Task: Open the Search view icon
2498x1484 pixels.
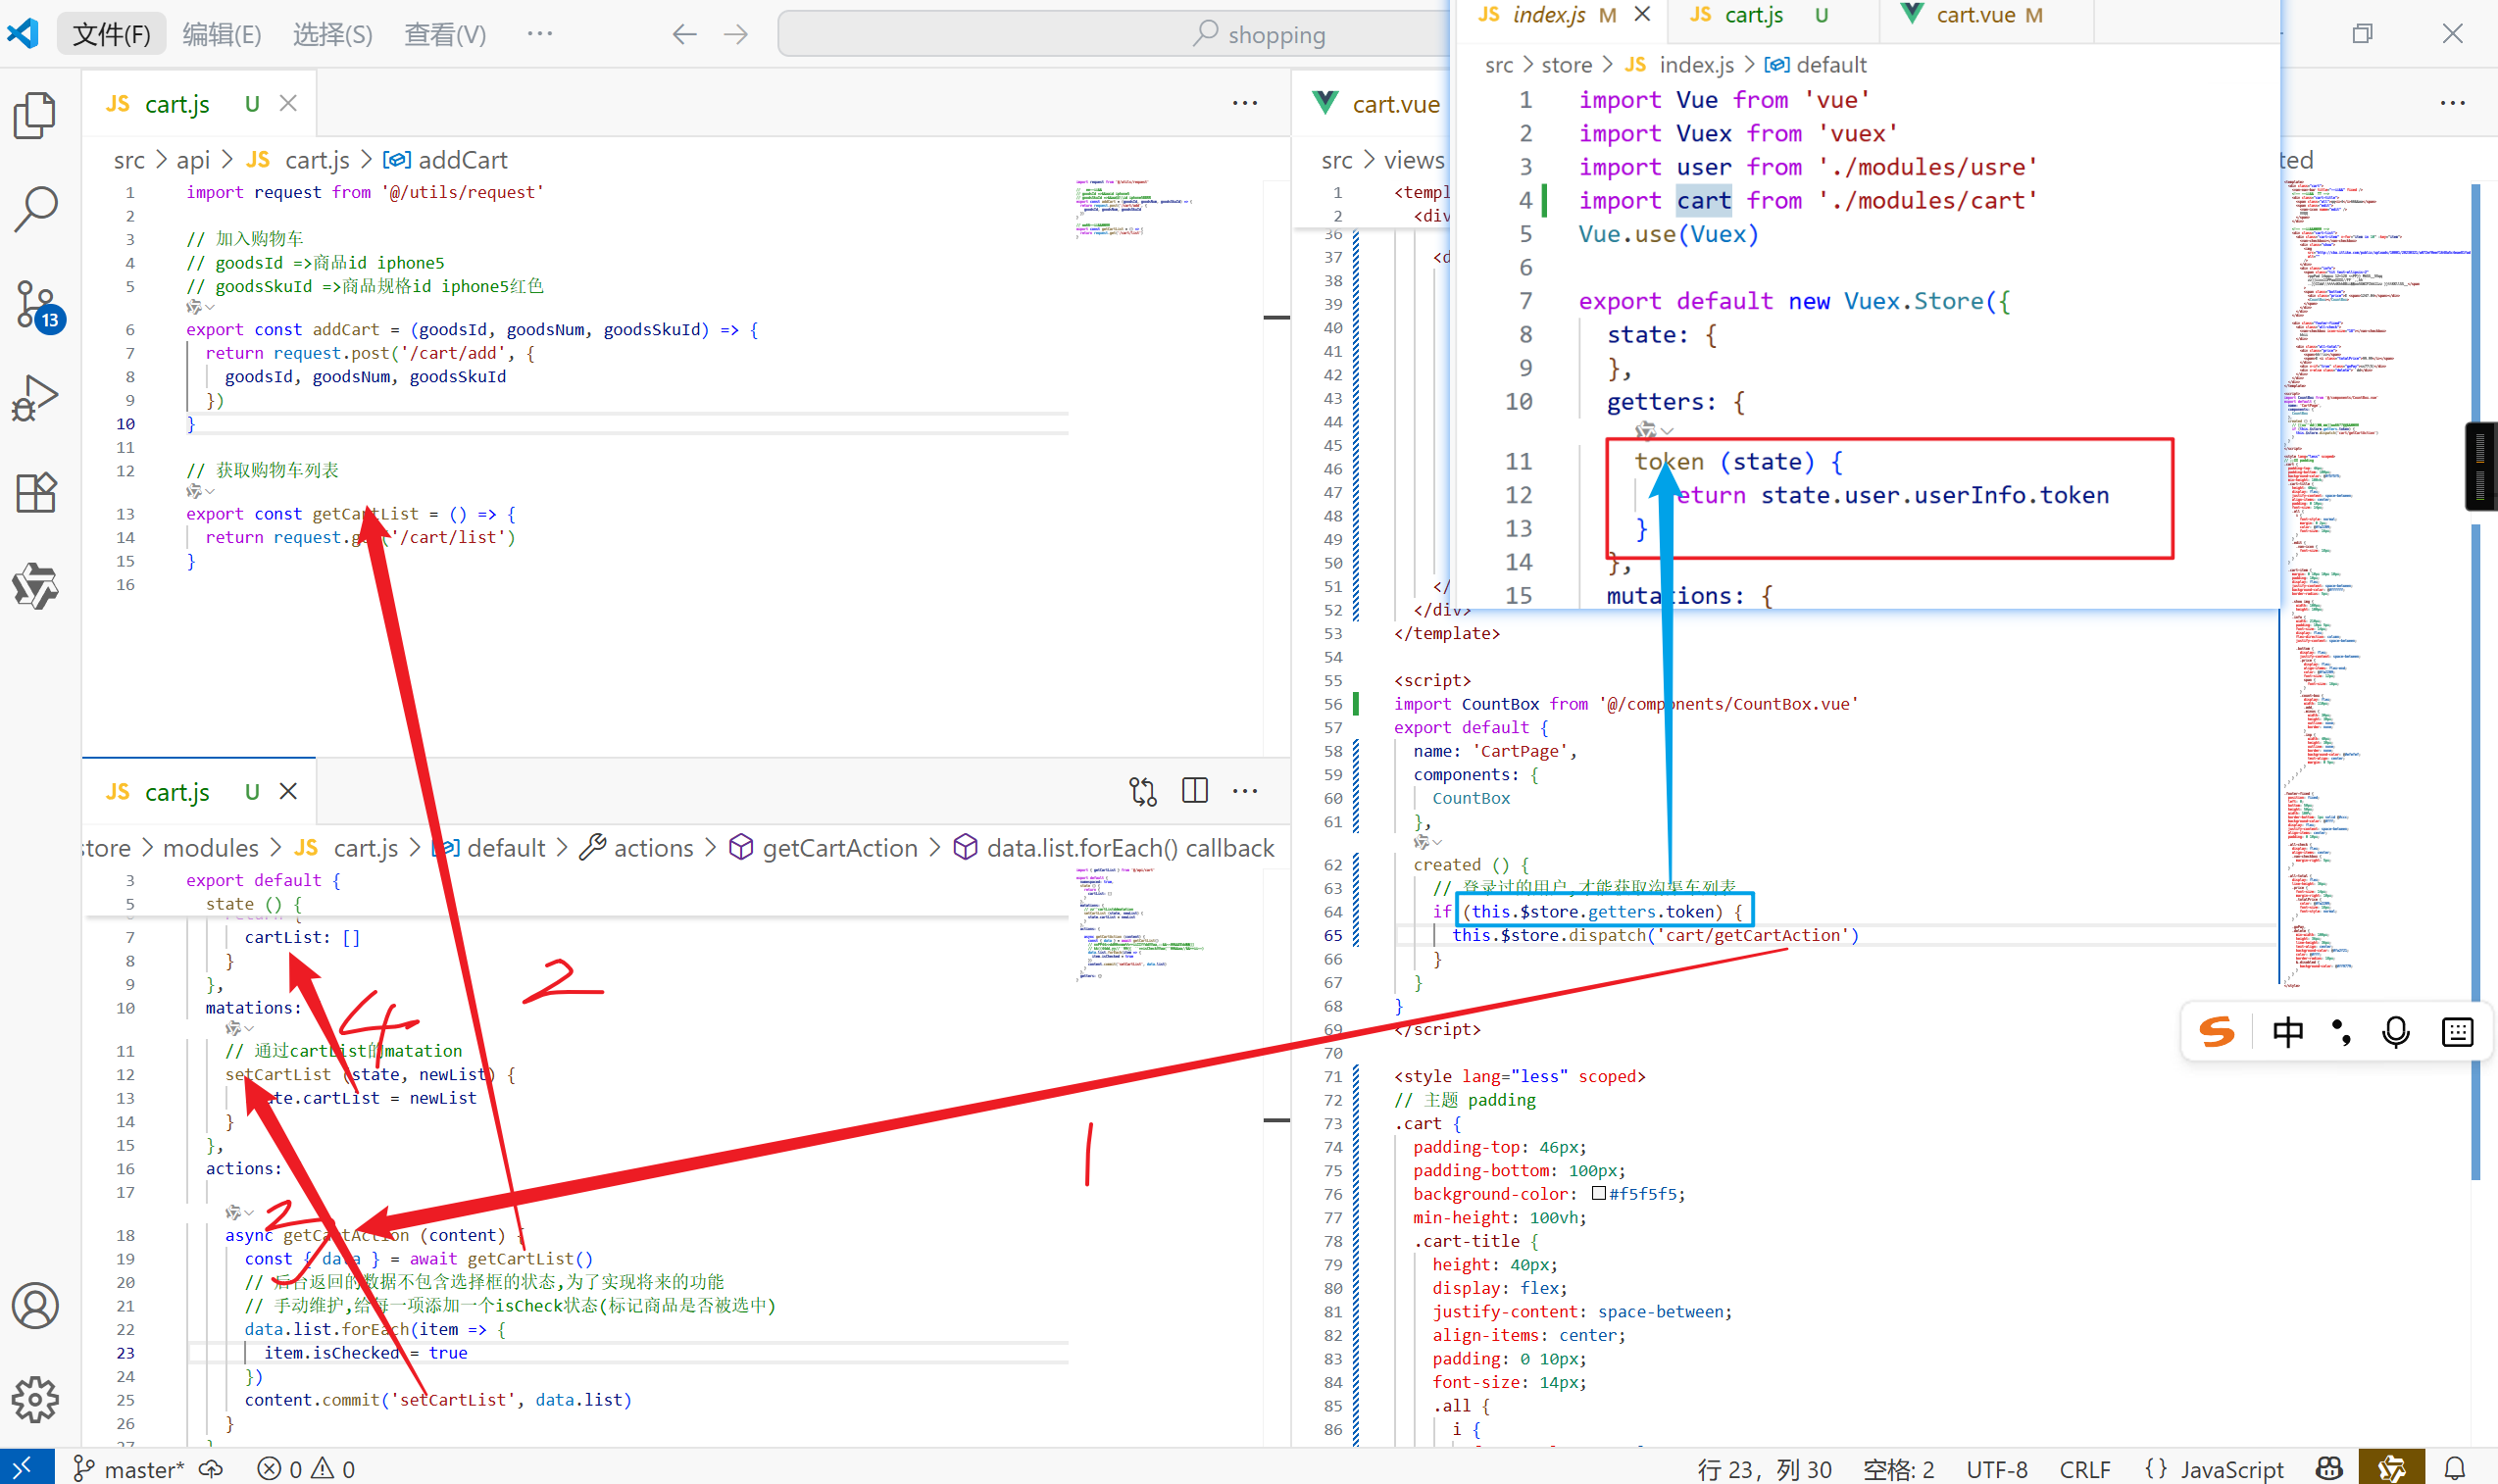Action: click(35, 208)
